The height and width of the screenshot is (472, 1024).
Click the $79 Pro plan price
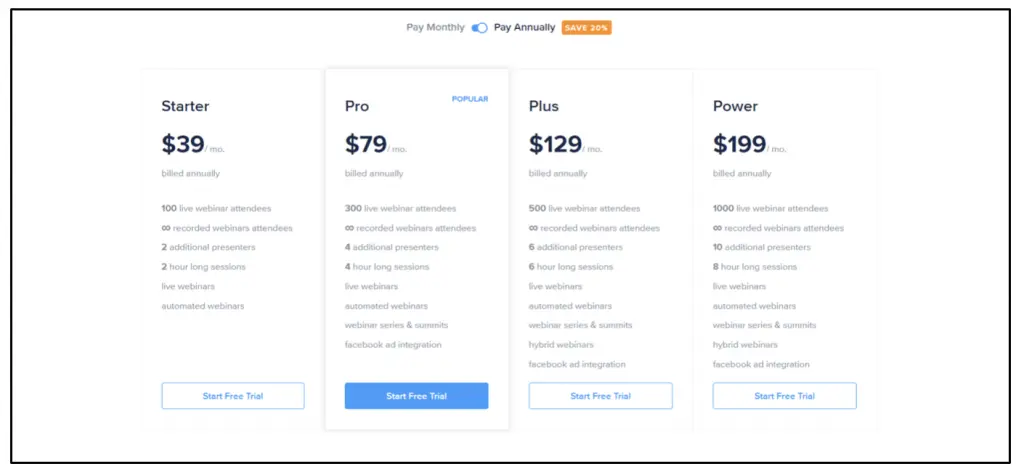(x=366, y=145)
